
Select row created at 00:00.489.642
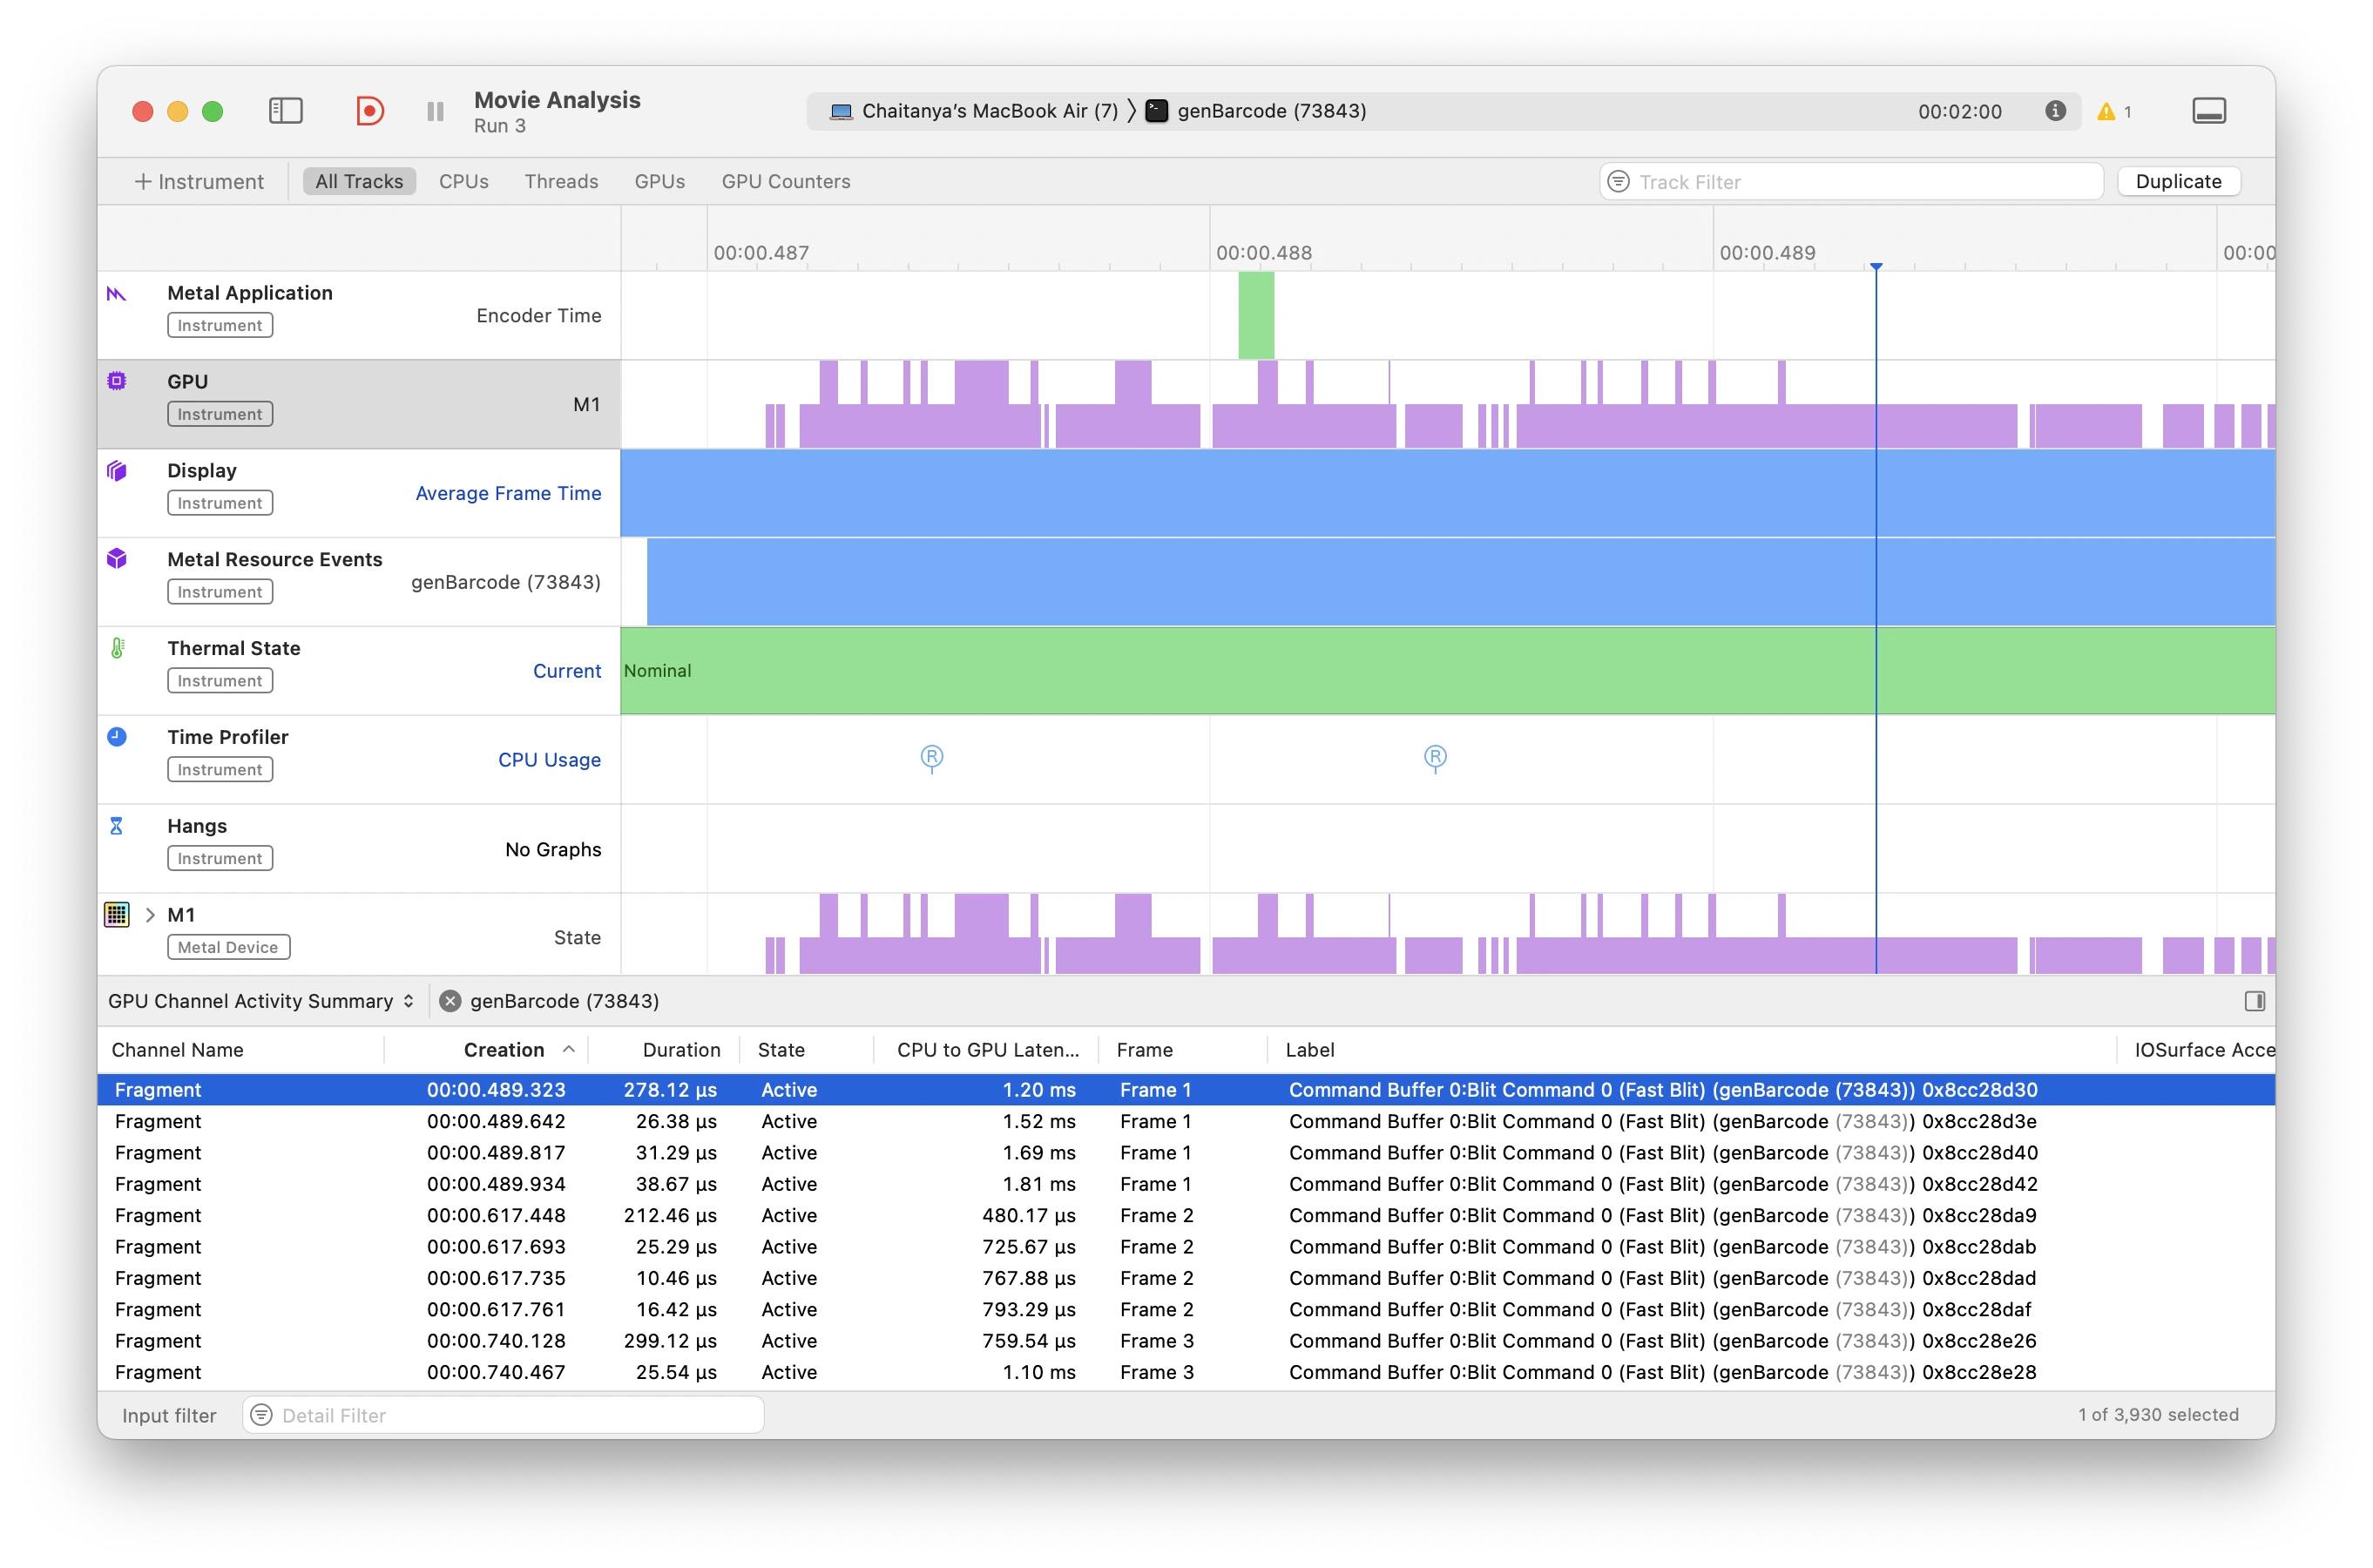tap(1186, 1121)
